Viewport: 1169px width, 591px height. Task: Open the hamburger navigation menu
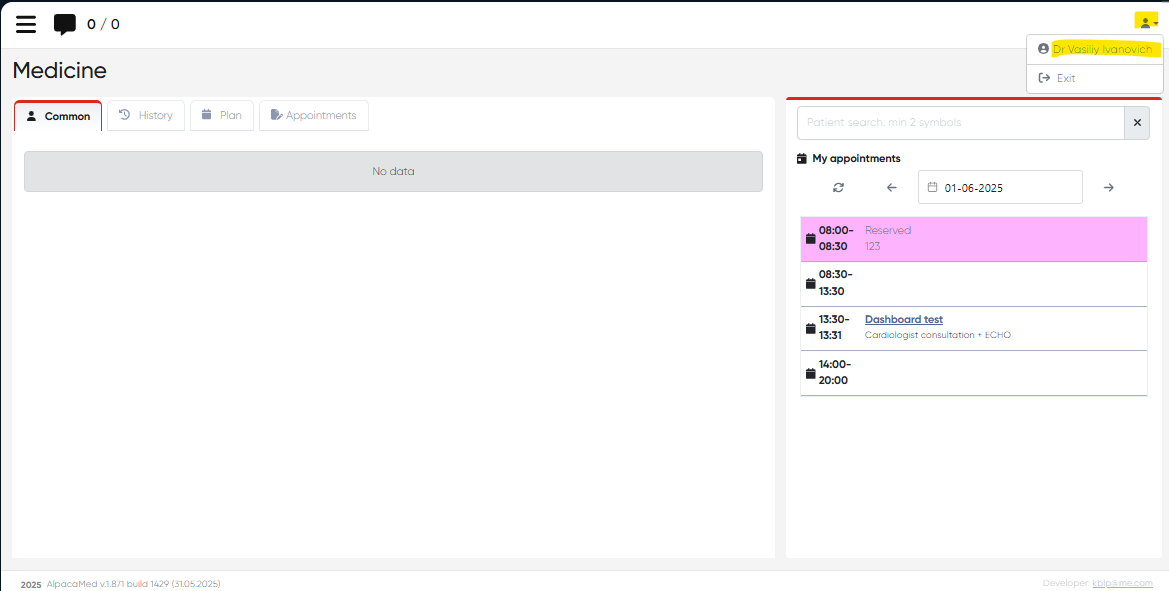pyautogui.click(x=26, y=24)
